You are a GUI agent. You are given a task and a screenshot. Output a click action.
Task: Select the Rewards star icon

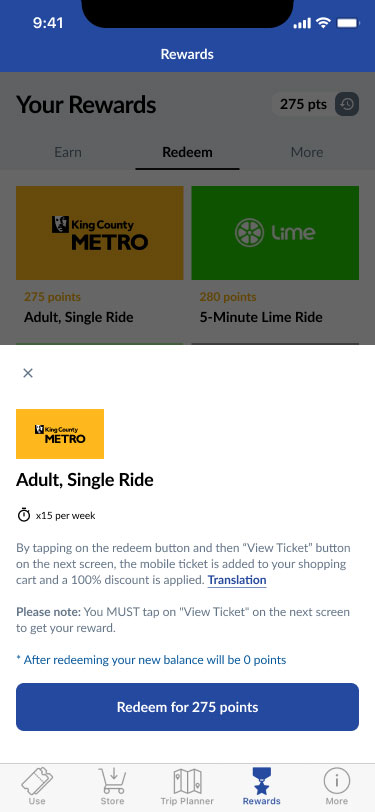pyautogui.click(x=262, y=781)
